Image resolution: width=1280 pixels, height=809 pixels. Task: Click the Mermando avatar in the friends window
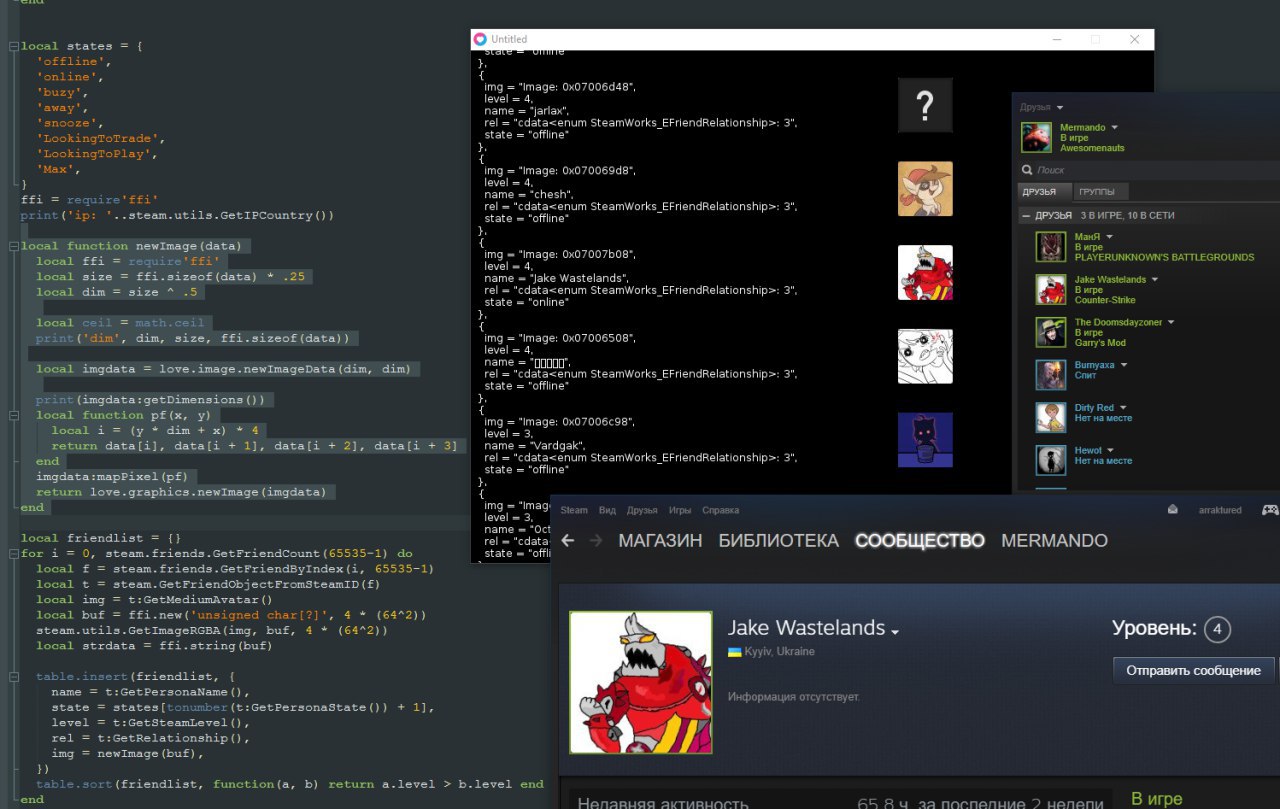1036,138
